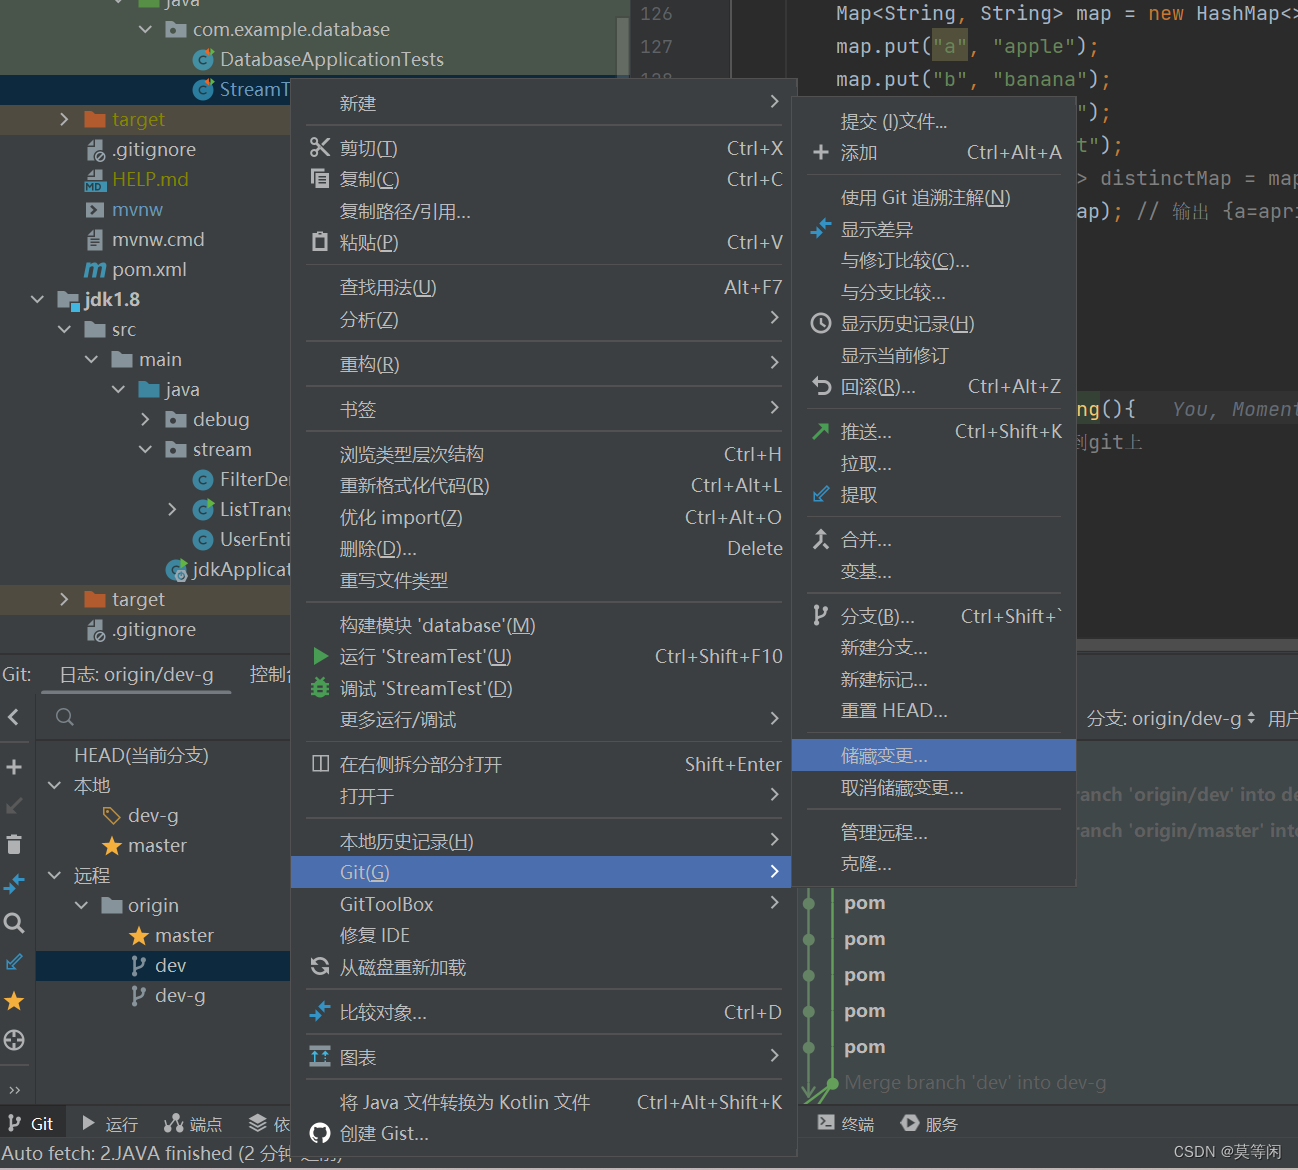Collapse the origin folder node
1298x1170 pixels.
(x=81, y=905)
